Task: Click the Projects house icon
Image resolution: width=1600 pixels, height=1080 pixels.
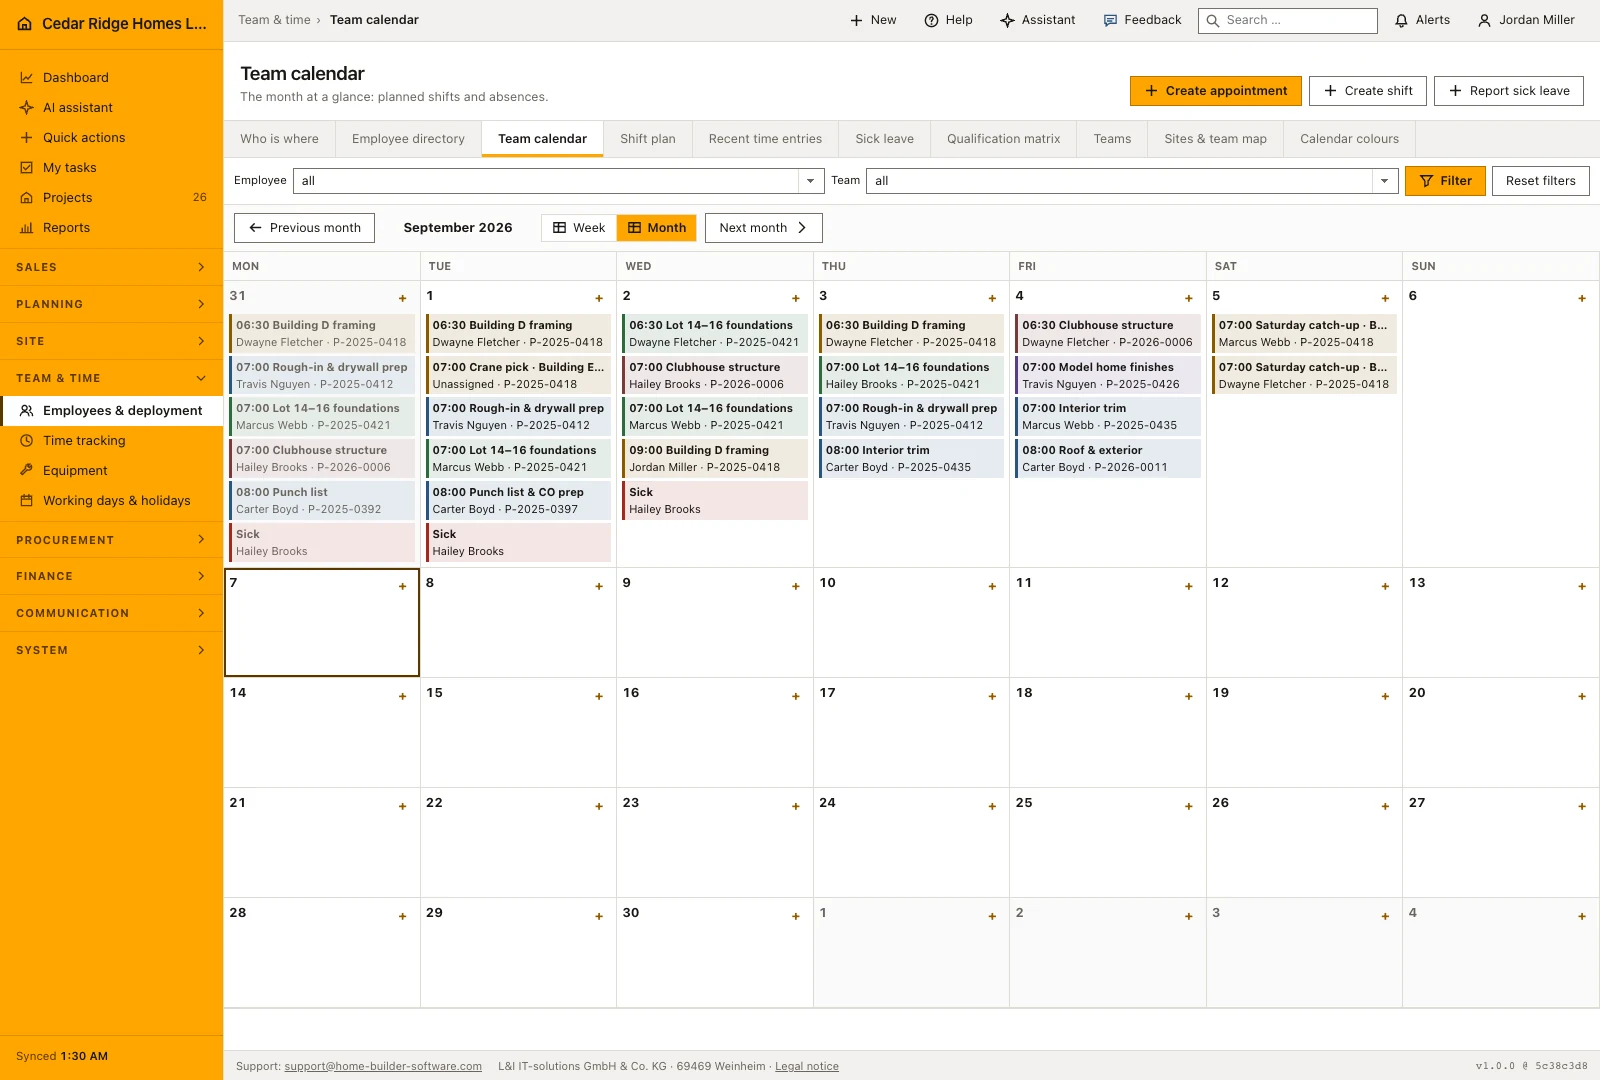Action: pos(27,198)
